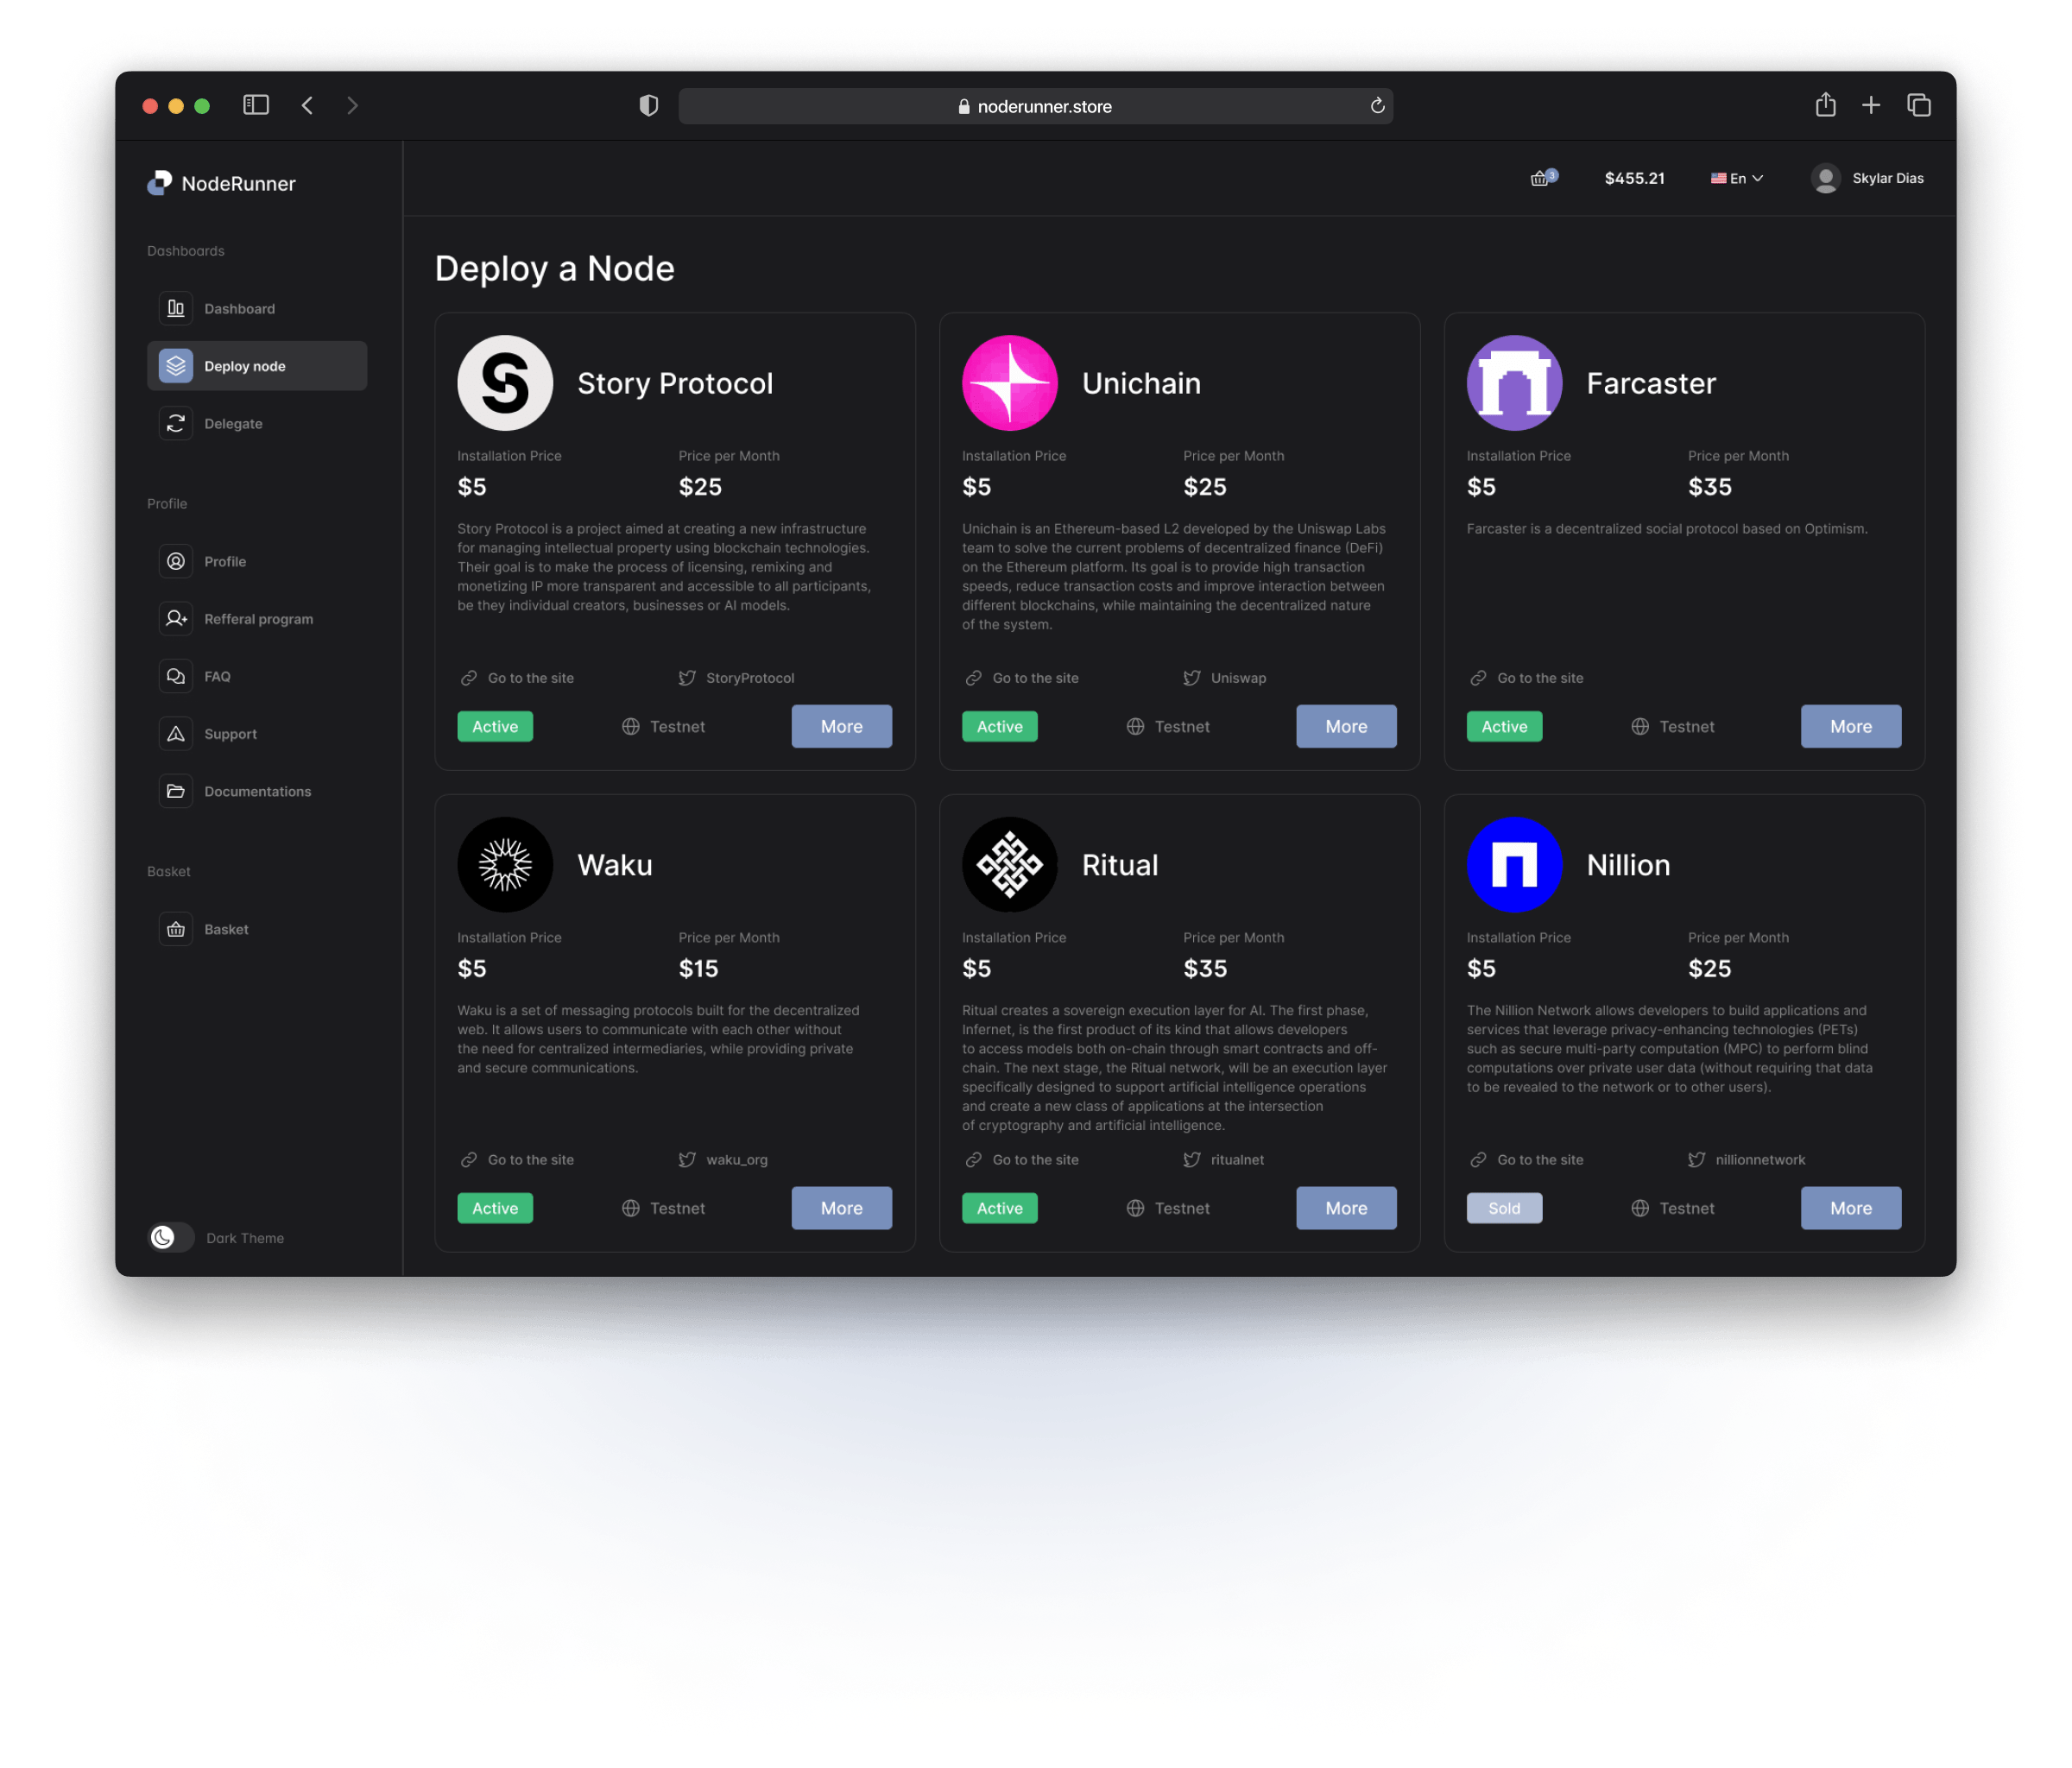The width and height of the screenshot is (2072, 1768).
Task: Open the Story Protocol logo
Action: [x=505, y=383]
